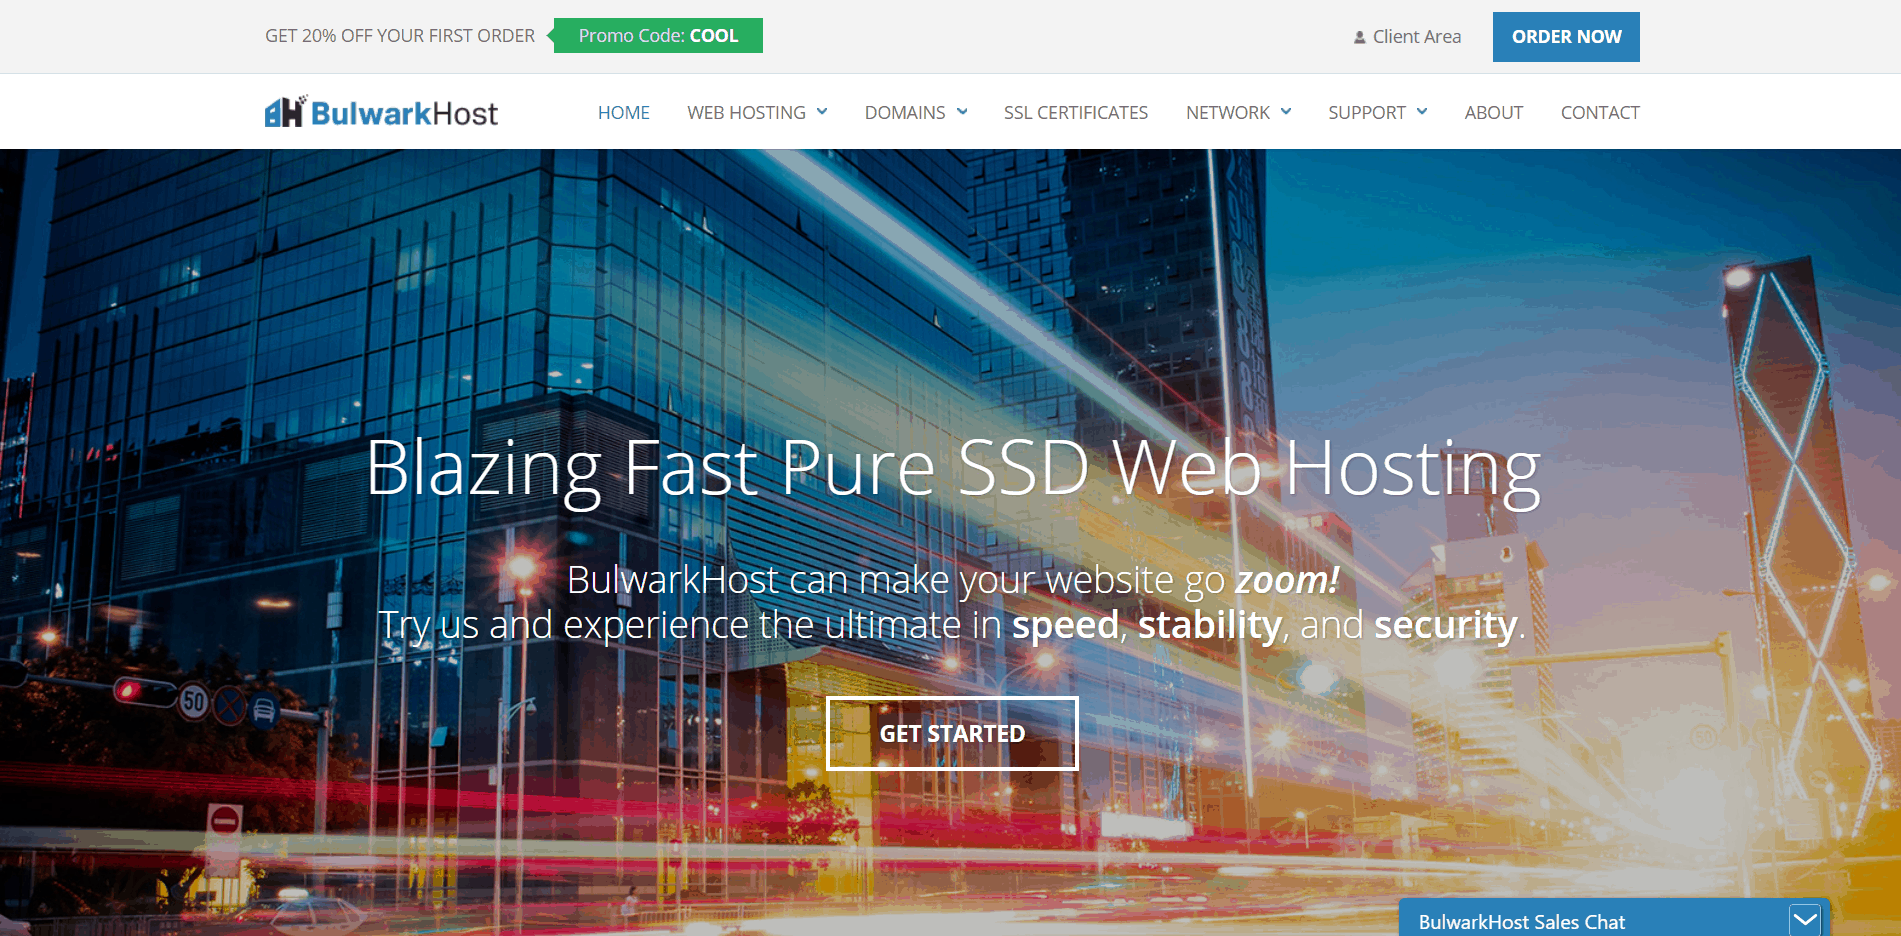Expand the Support dropdown arrow
This screenshot has width=1901, height=936.
pyautogui.click(x=1422, y=111)
